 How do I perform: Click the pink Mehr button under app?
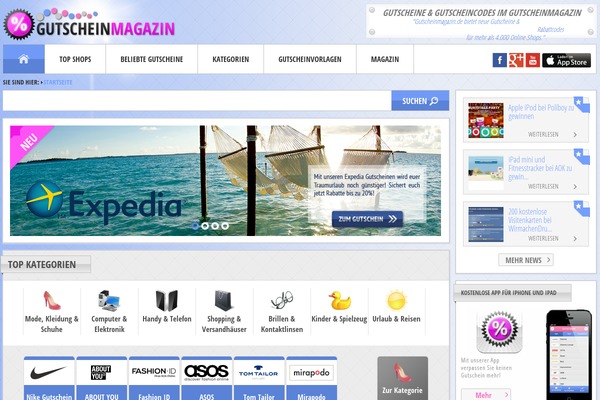[x=486, y=395]
